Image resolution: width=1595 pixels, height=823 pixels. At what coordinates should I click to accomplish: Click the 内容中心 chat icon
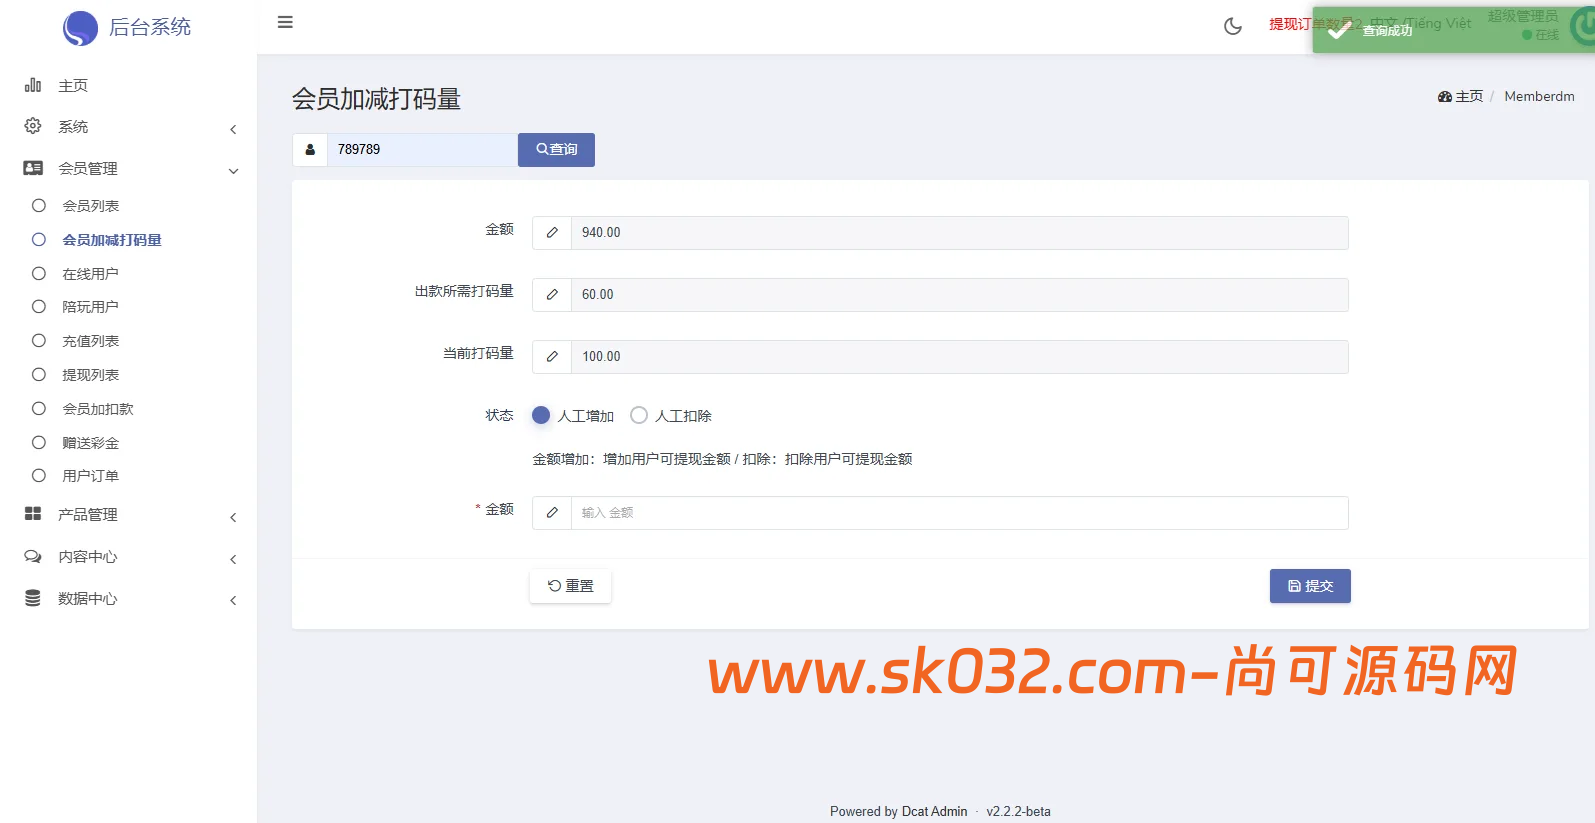[x=33, y=556]
